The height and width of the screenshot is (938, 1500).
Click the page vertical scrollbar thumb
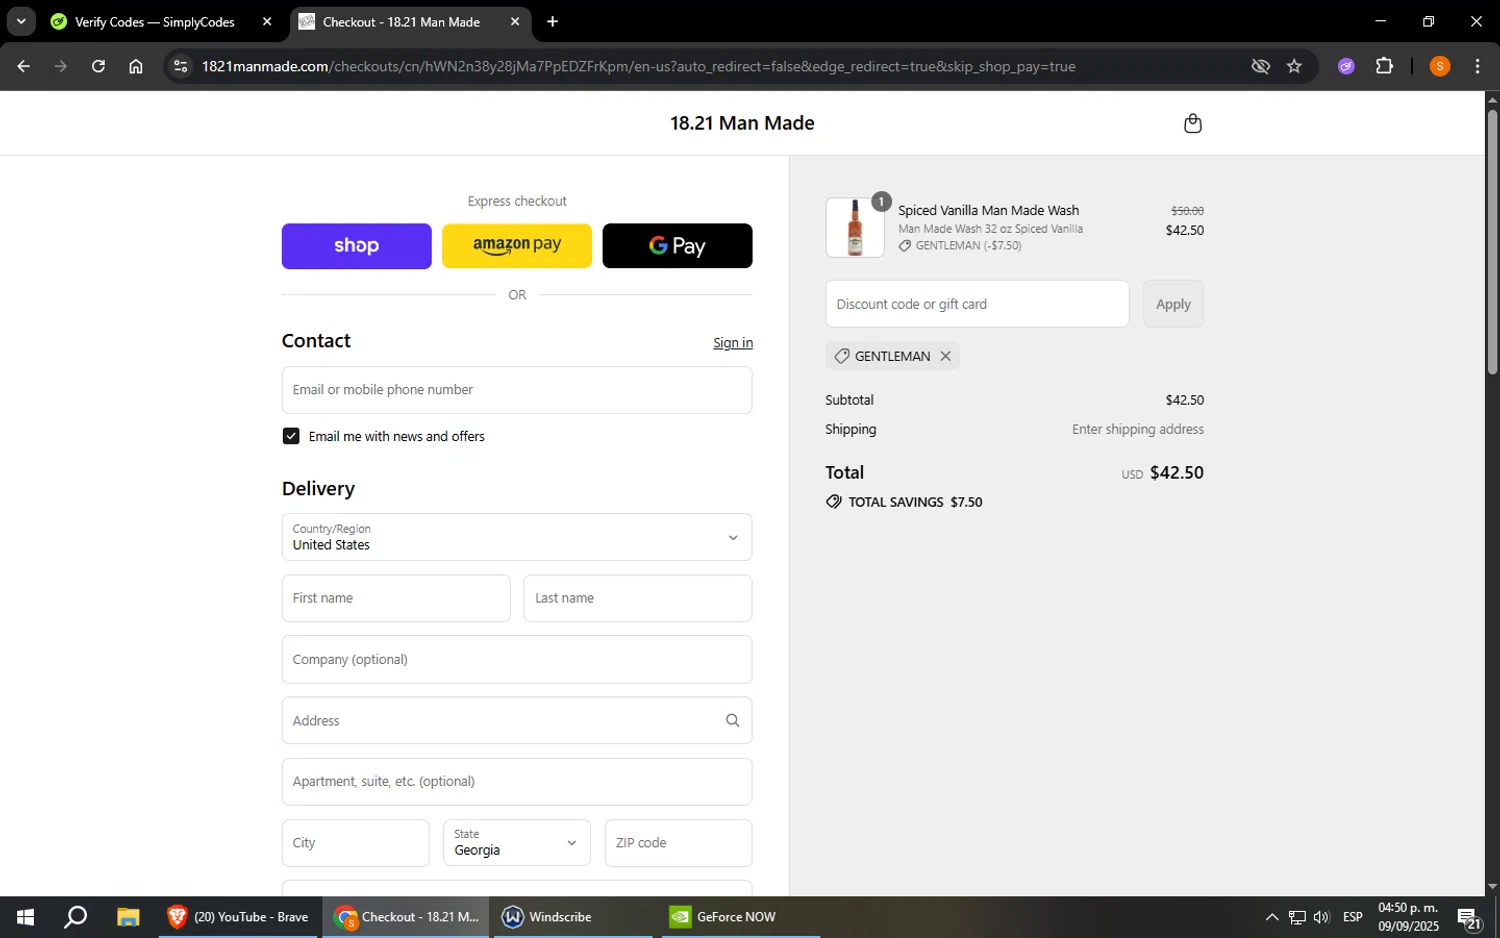1492,240
